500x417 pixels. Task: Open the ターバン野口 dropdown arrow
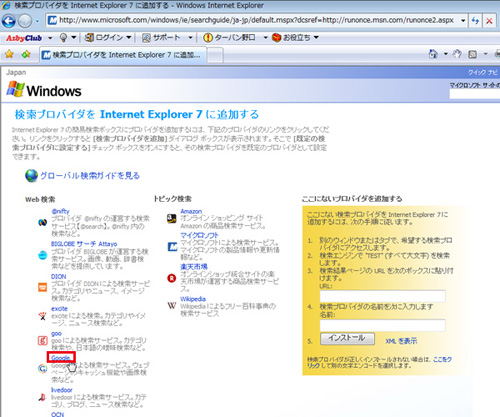[x=265, y=38]
